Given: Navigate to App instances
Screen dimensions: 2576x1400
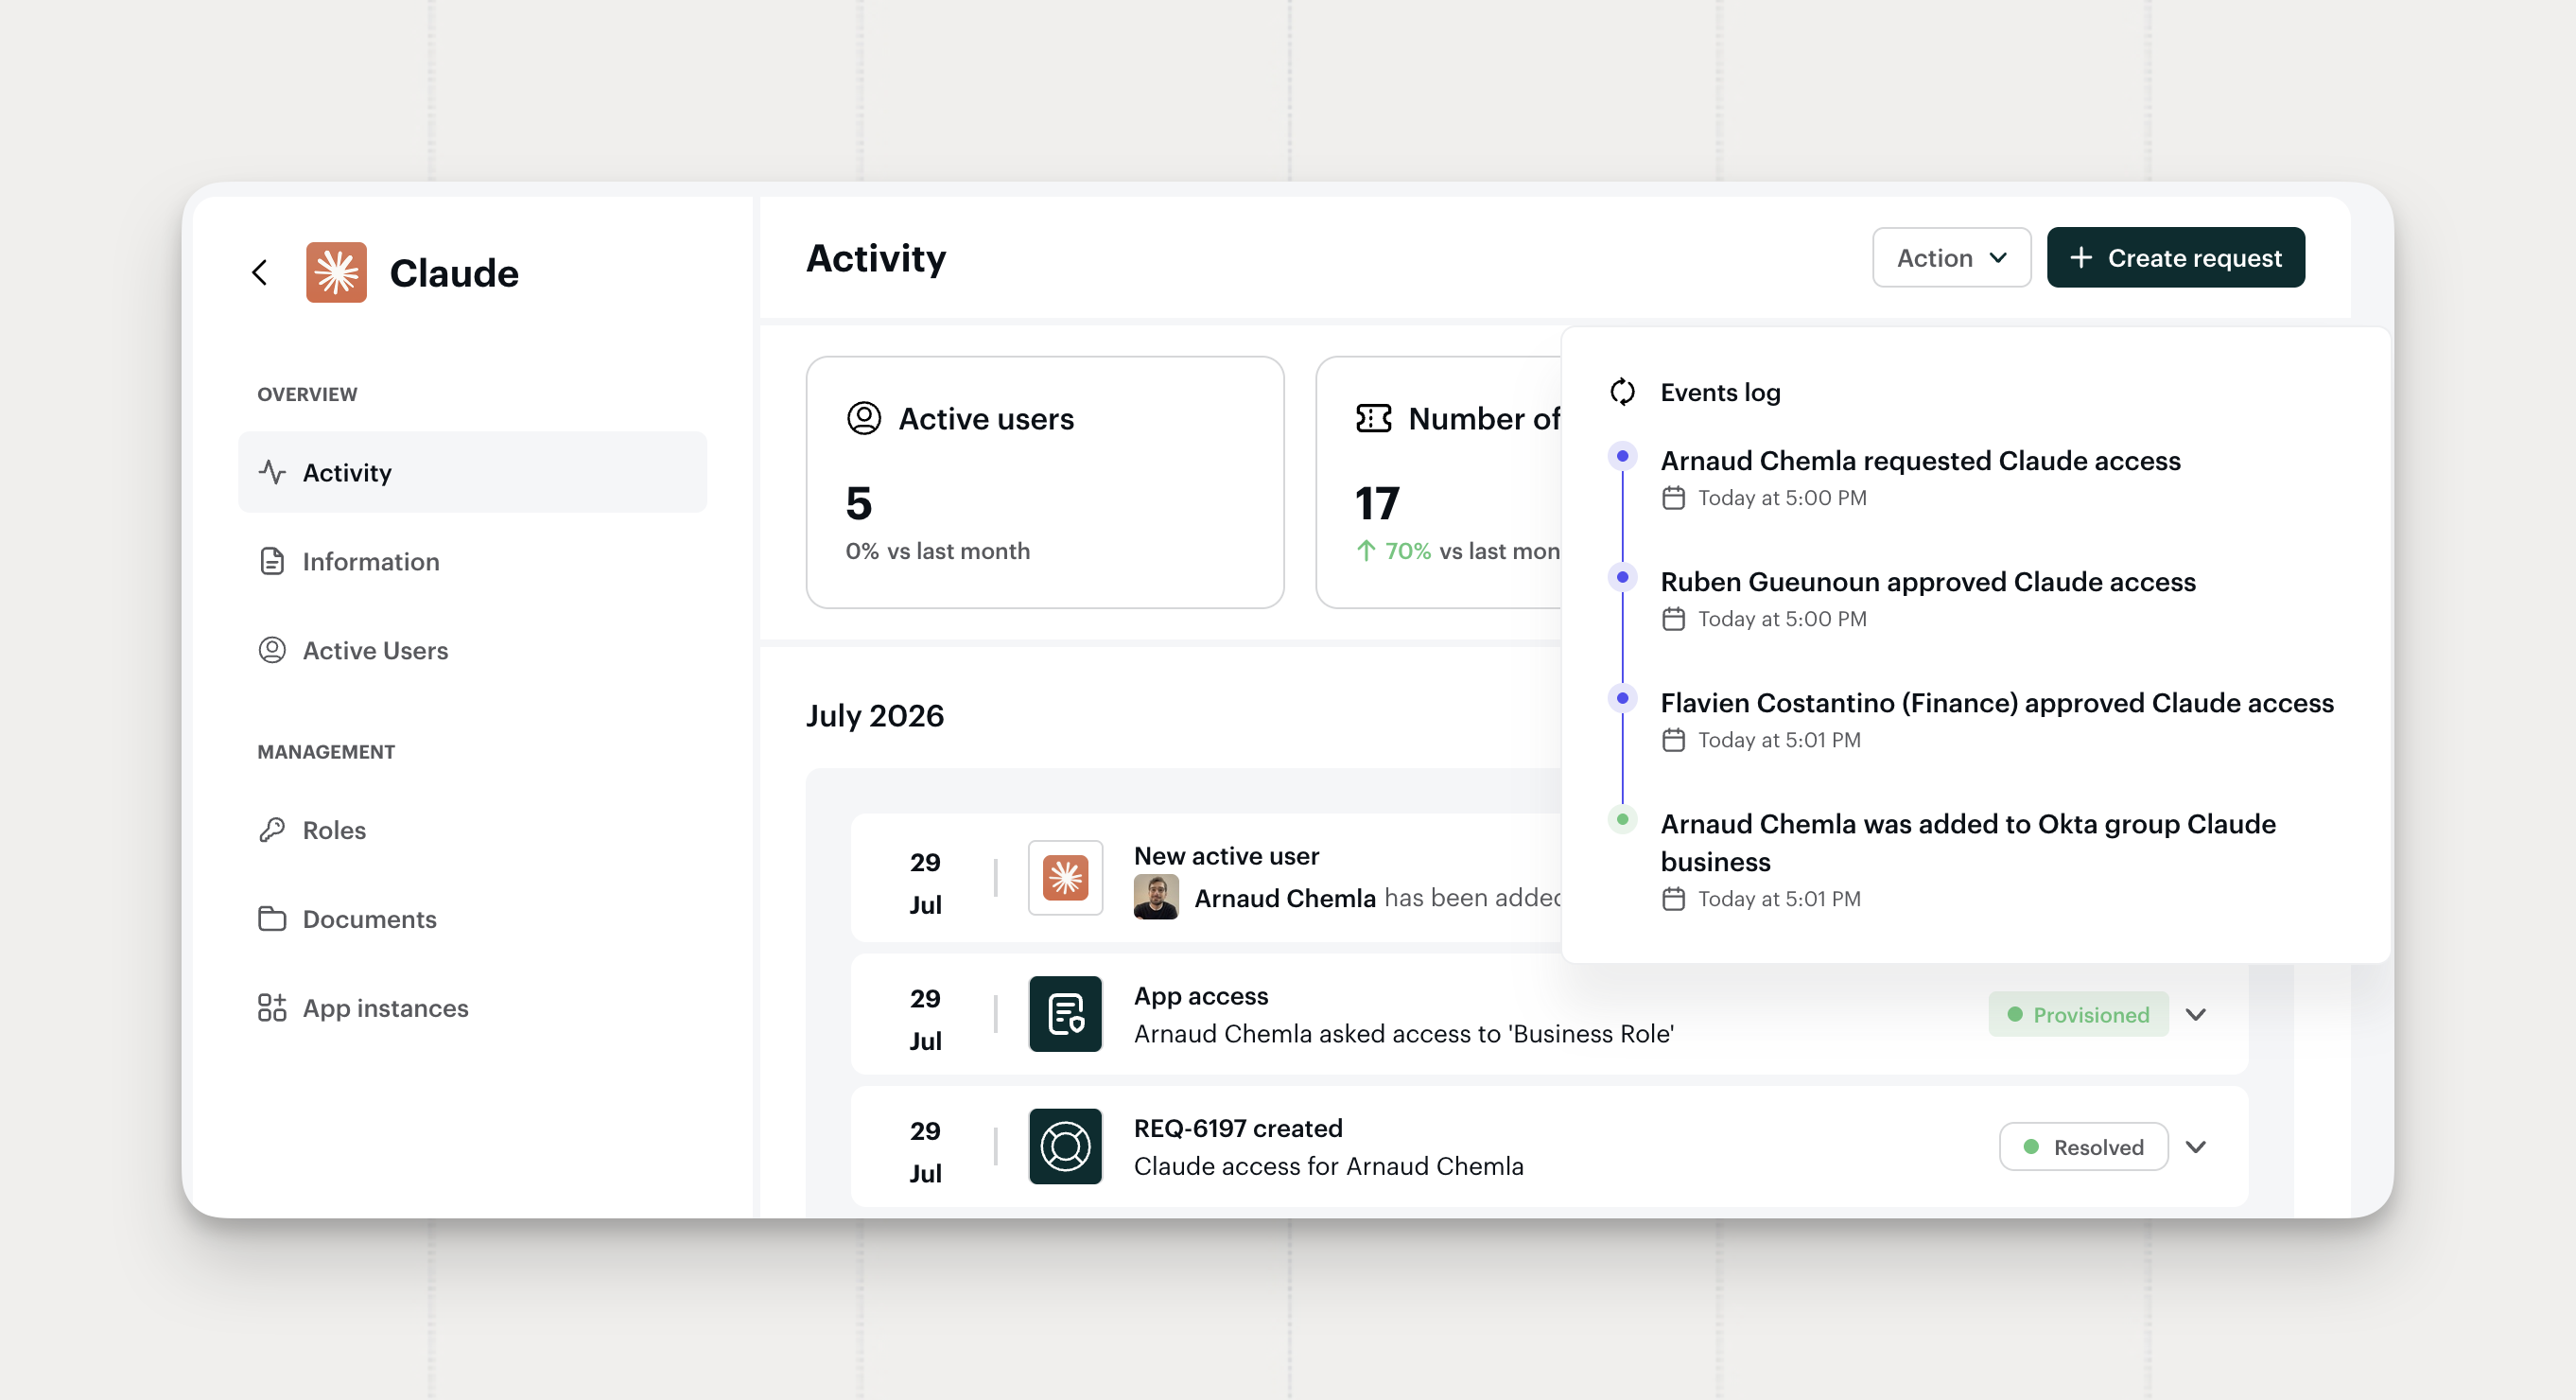Looking at the screenshot, I should (472, 1008).
